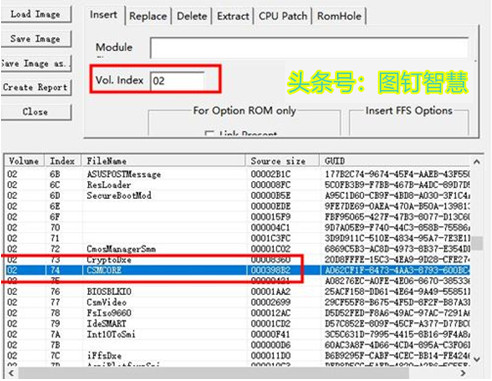Screen dimensions: 492x381
Task: Click the Load Image button
Action: coord(35,14)
